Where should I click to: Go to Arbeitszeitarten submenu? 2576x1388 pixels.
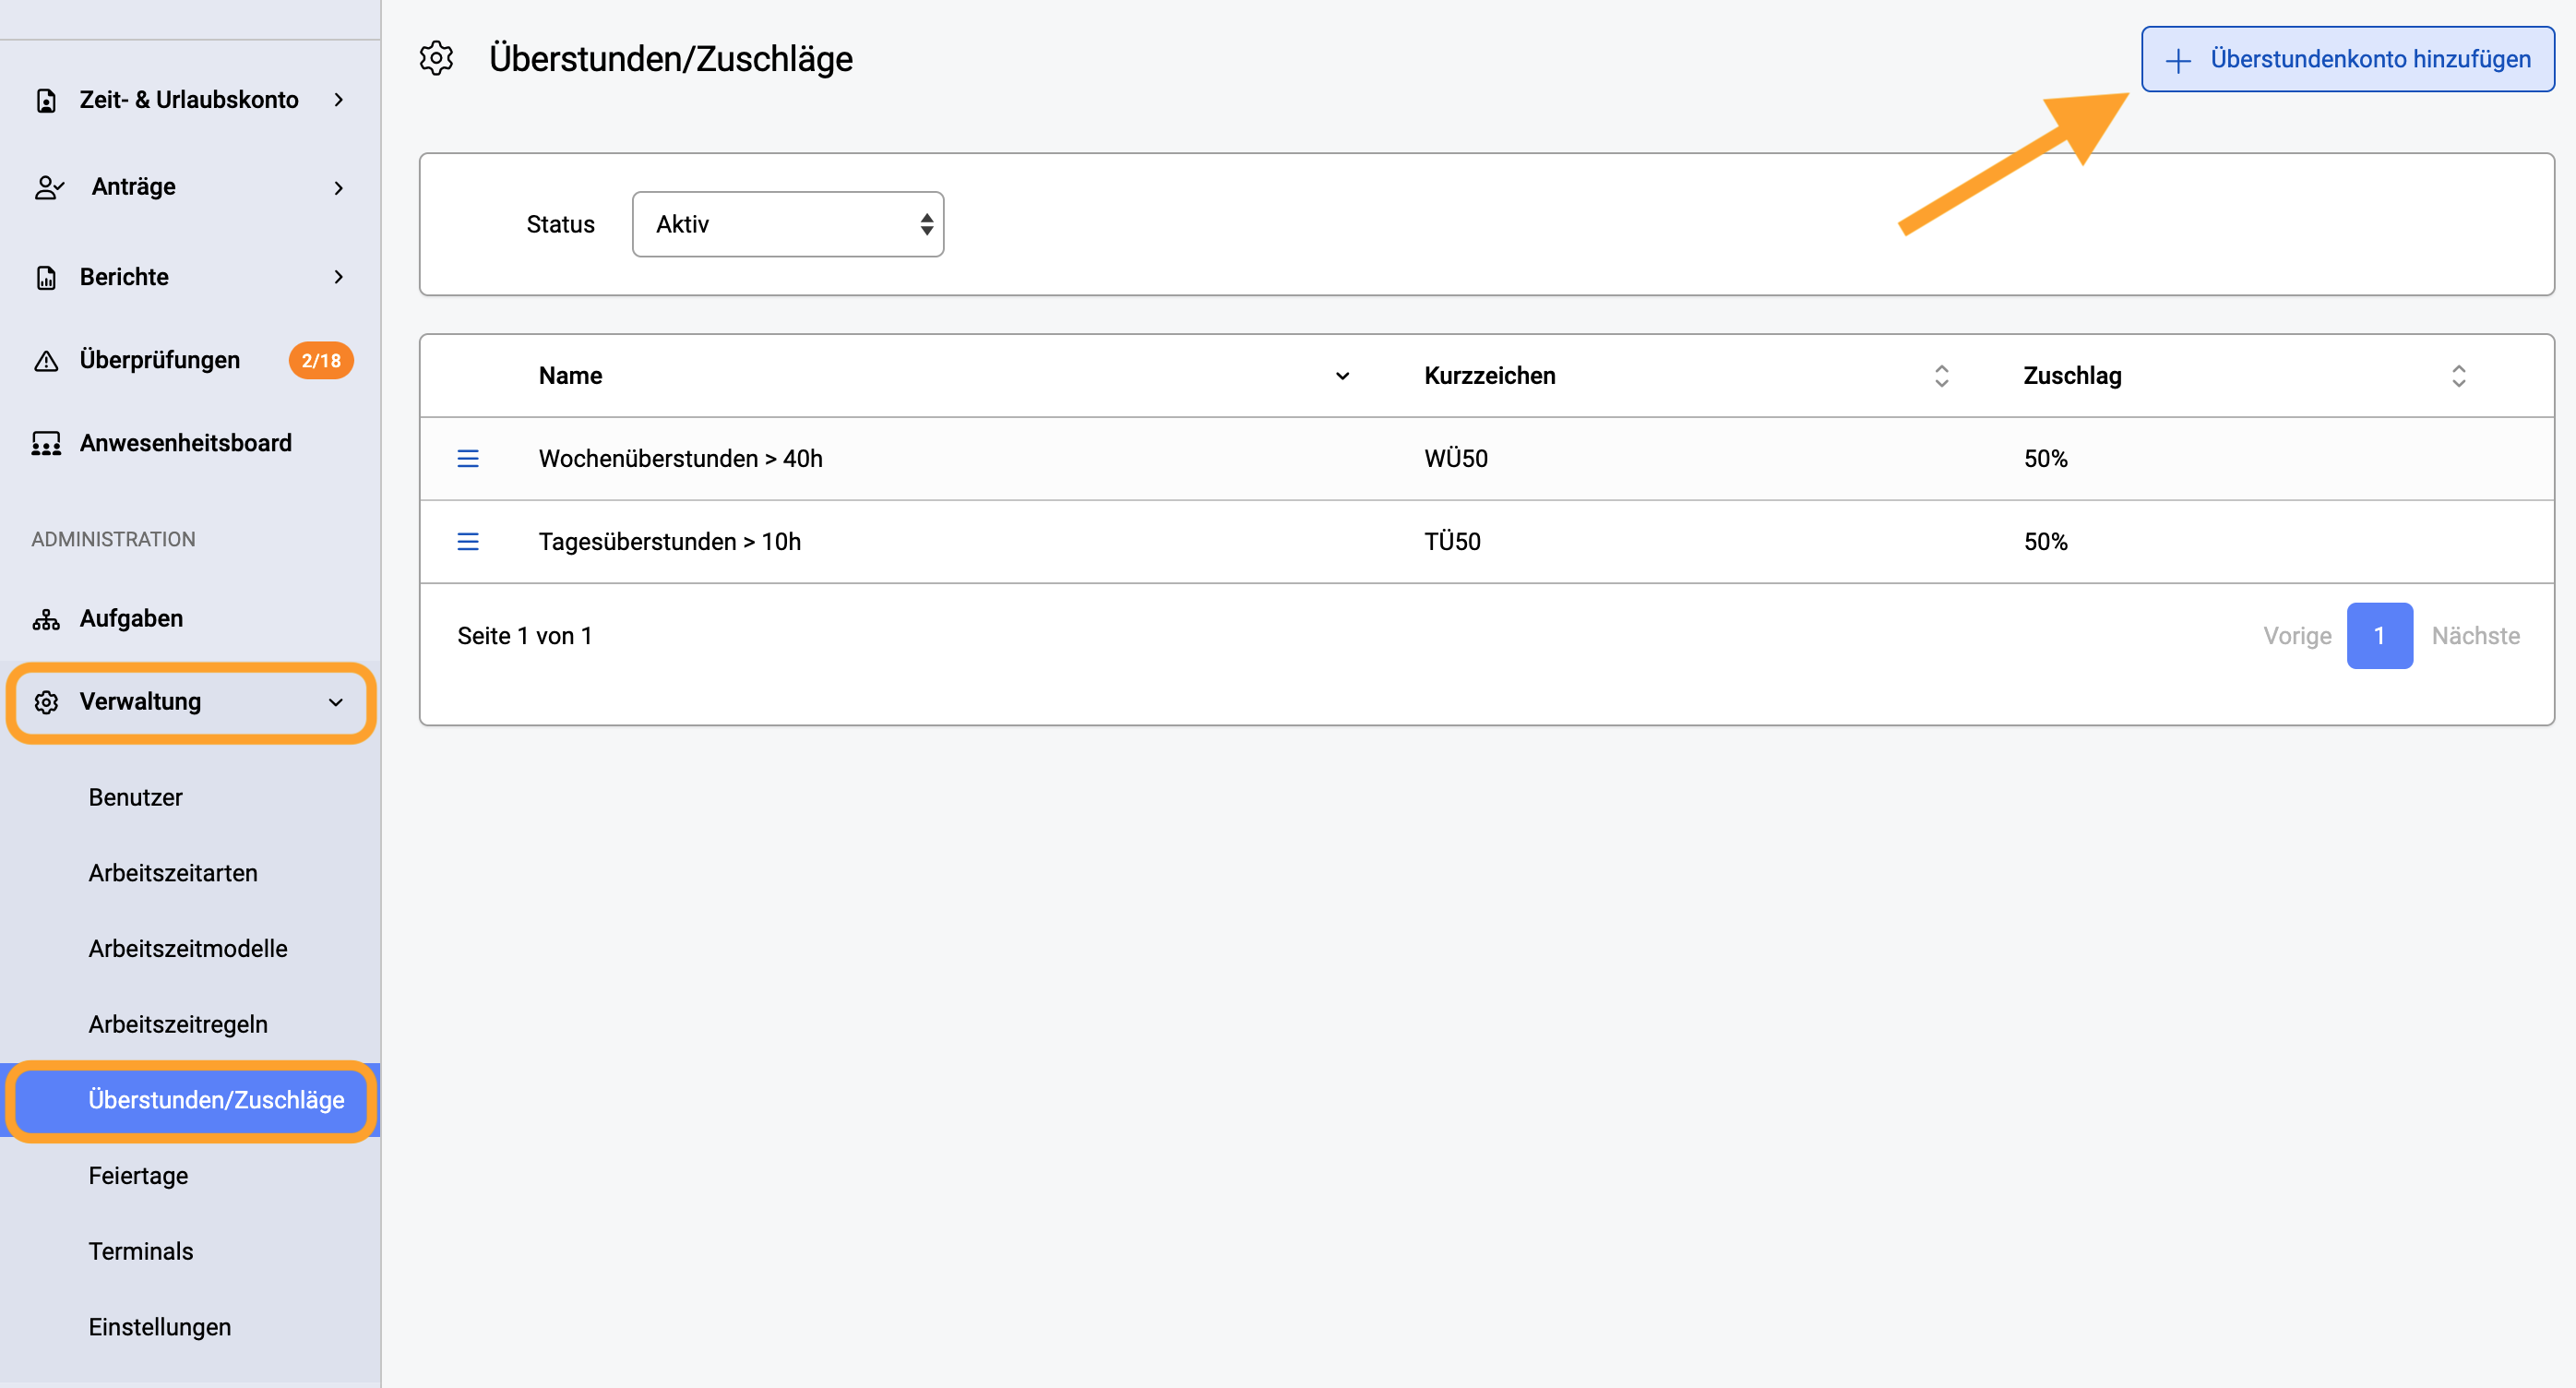coord(173,873)
